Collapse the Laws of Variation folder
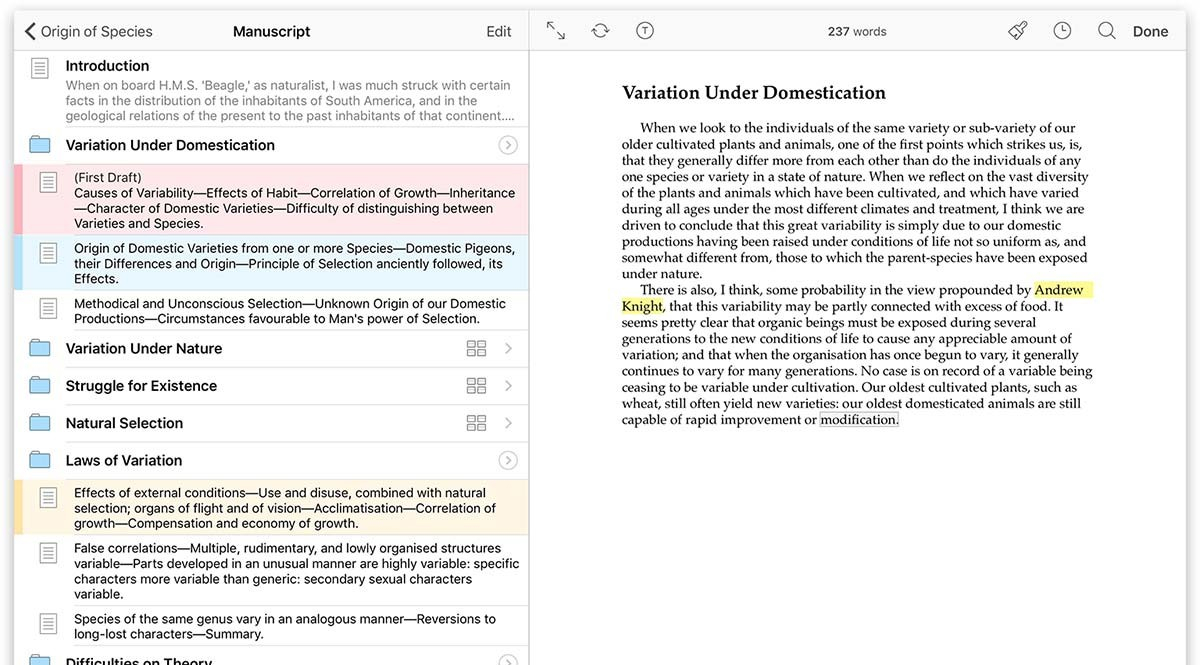Screen dimensions: 1200x665 pos(508,460)
